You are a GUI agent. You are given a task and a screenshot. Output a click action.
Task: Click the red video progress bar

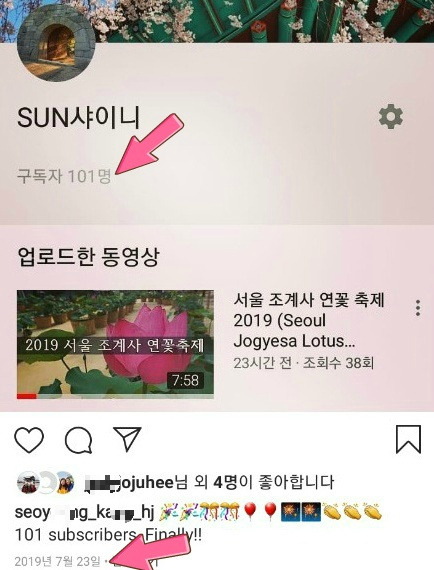27,396
